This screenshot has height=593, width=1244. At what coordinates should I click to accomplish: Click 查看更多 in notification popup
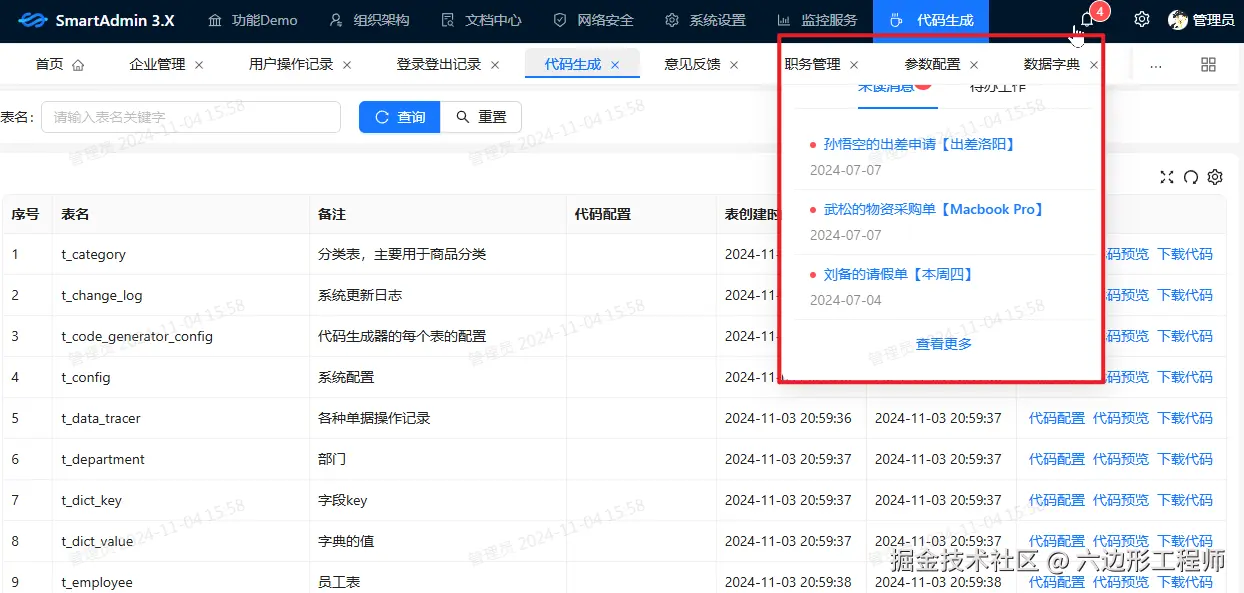(x=944, y=344)
